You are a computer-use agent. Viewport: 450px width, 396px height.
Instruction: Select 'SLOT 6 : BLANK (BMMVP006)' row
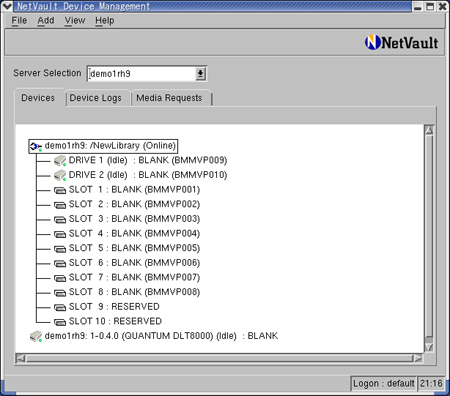click(x=127, y=263)
